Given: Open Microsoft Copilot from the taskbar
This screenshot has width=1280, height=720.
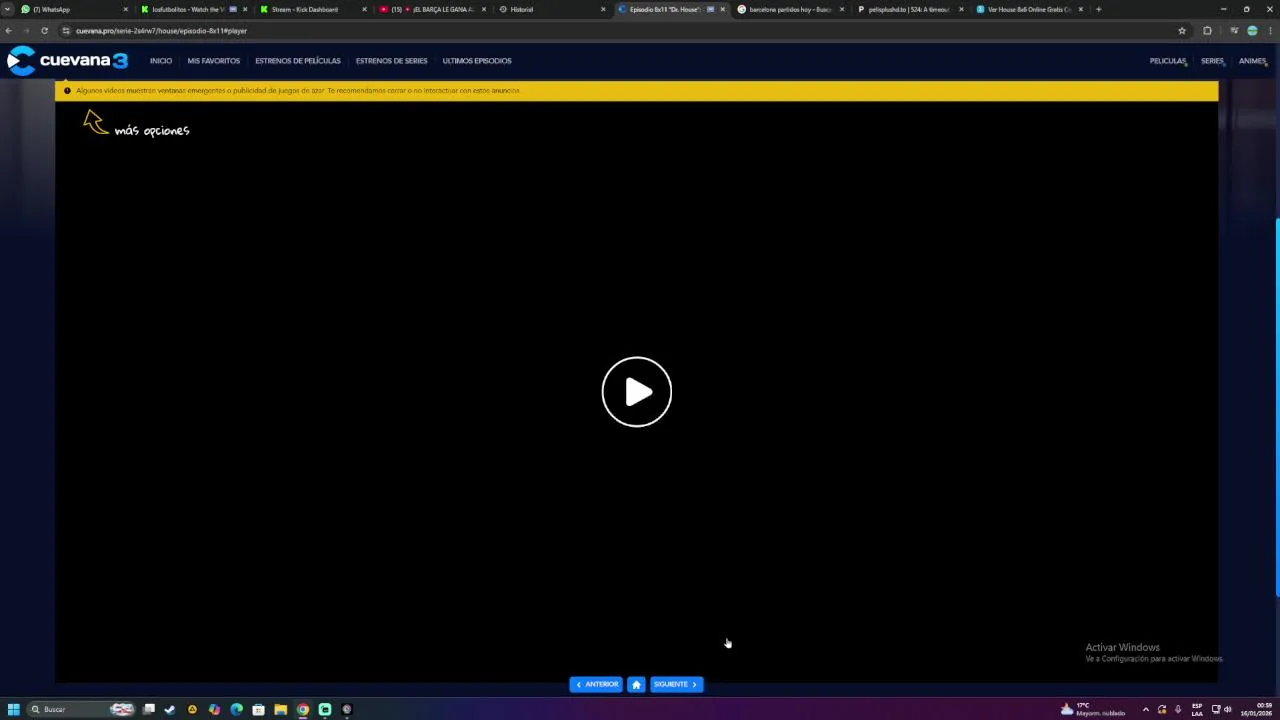Looking at the screenshot, I should [x=214, y=709].
